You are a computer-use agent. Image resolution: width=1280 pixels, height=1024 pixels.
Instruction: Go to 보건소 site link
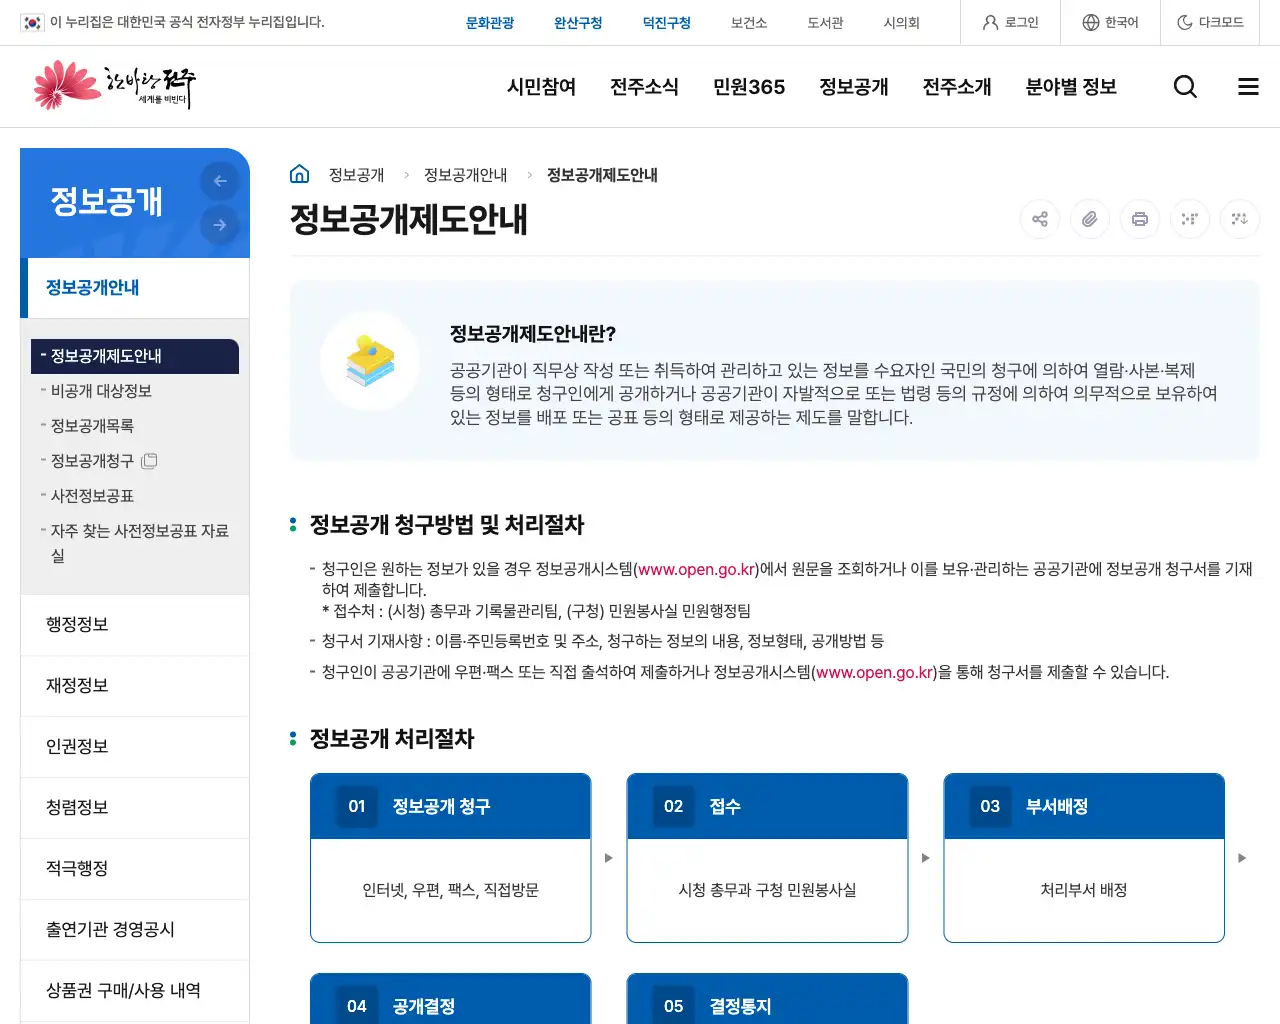tap(749, 22)
